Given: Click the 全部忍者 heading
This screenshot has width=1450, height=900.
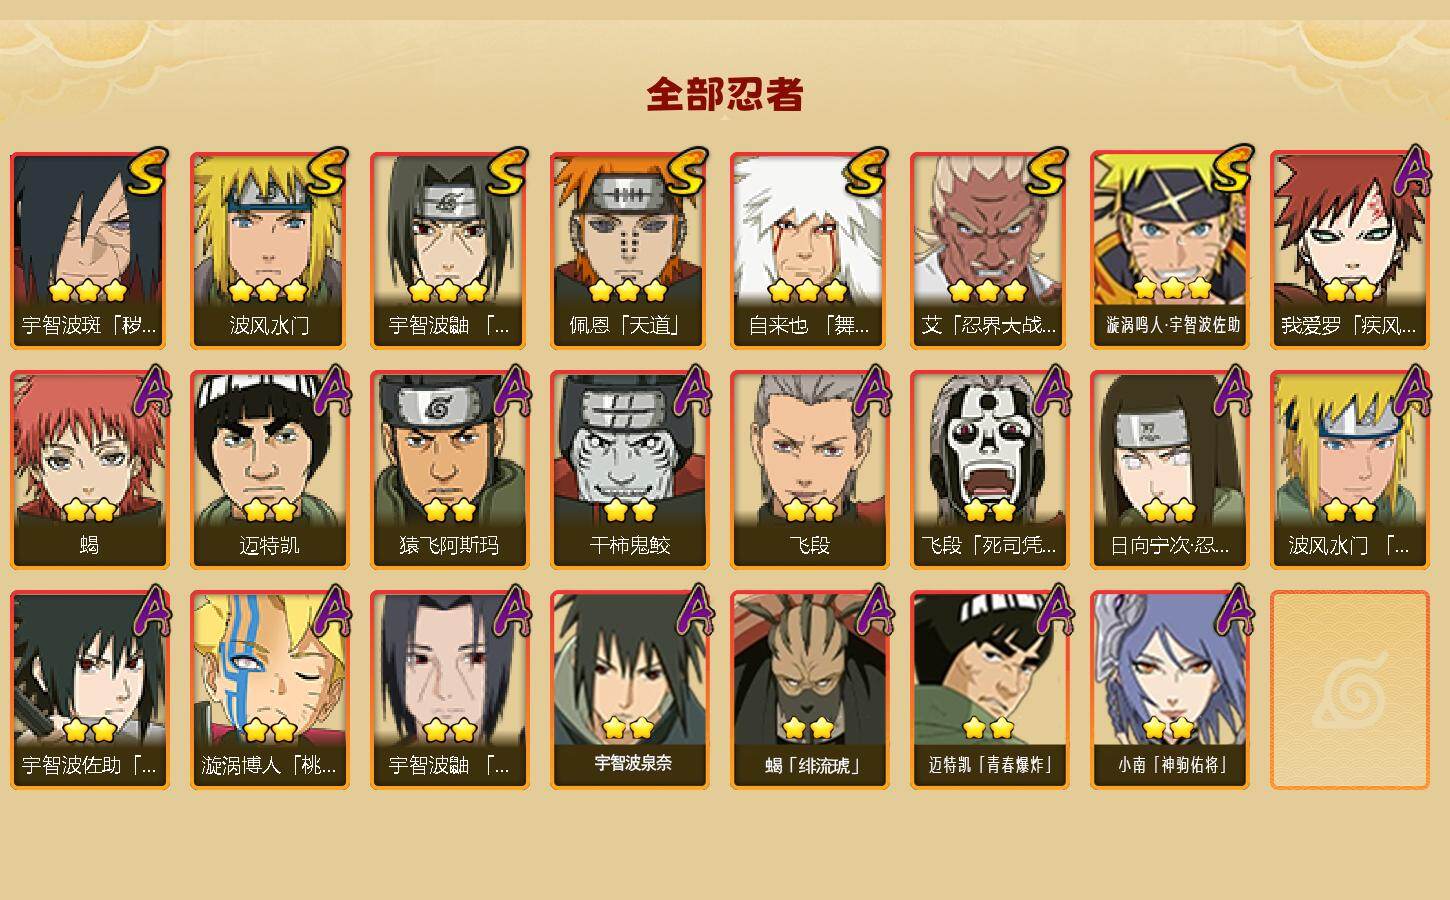Looking at the screenshot, I should click(x=725, y=95).
